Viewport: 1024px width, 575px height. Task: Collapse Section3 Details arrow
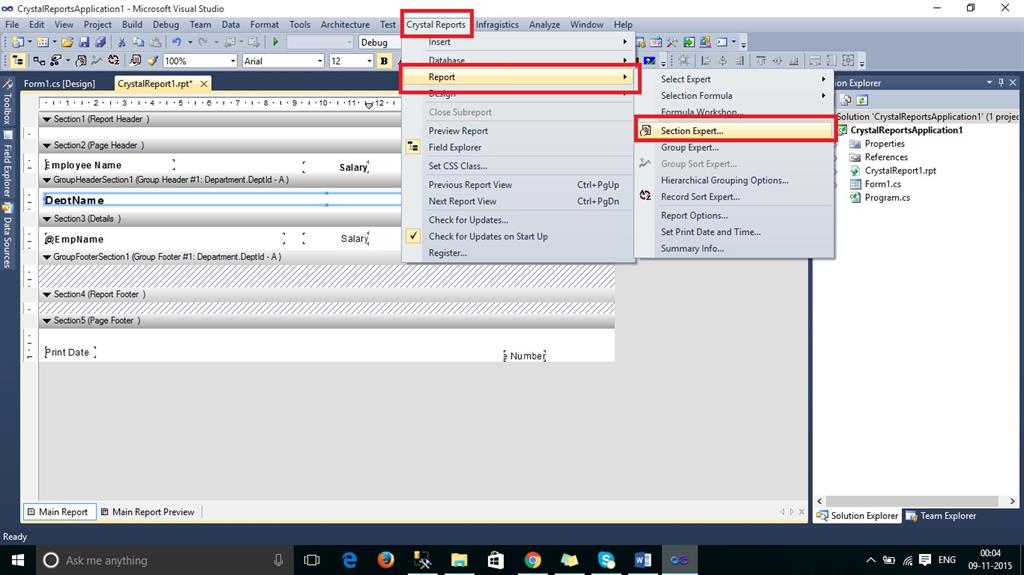(47, 219)
